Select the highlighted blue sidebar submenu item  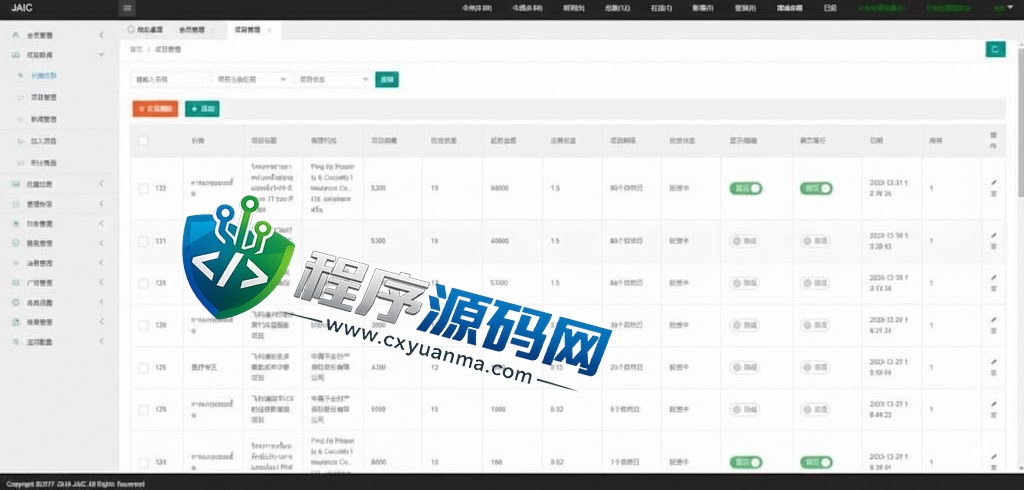coord(44,76)
